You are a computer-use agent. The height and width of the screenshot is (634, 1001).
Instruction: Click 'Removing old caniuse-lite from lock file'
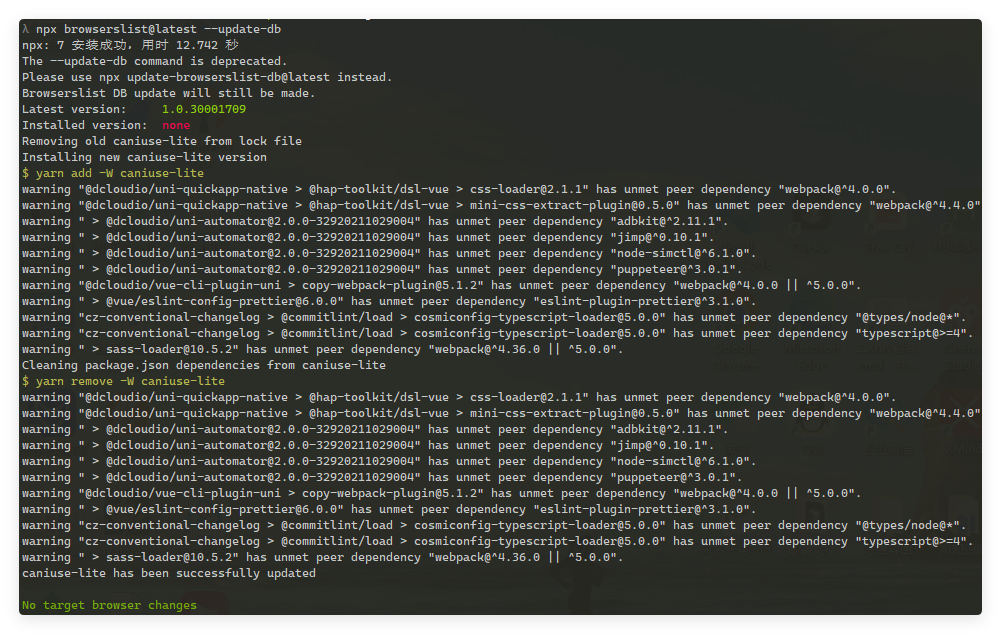coord(162,141)
